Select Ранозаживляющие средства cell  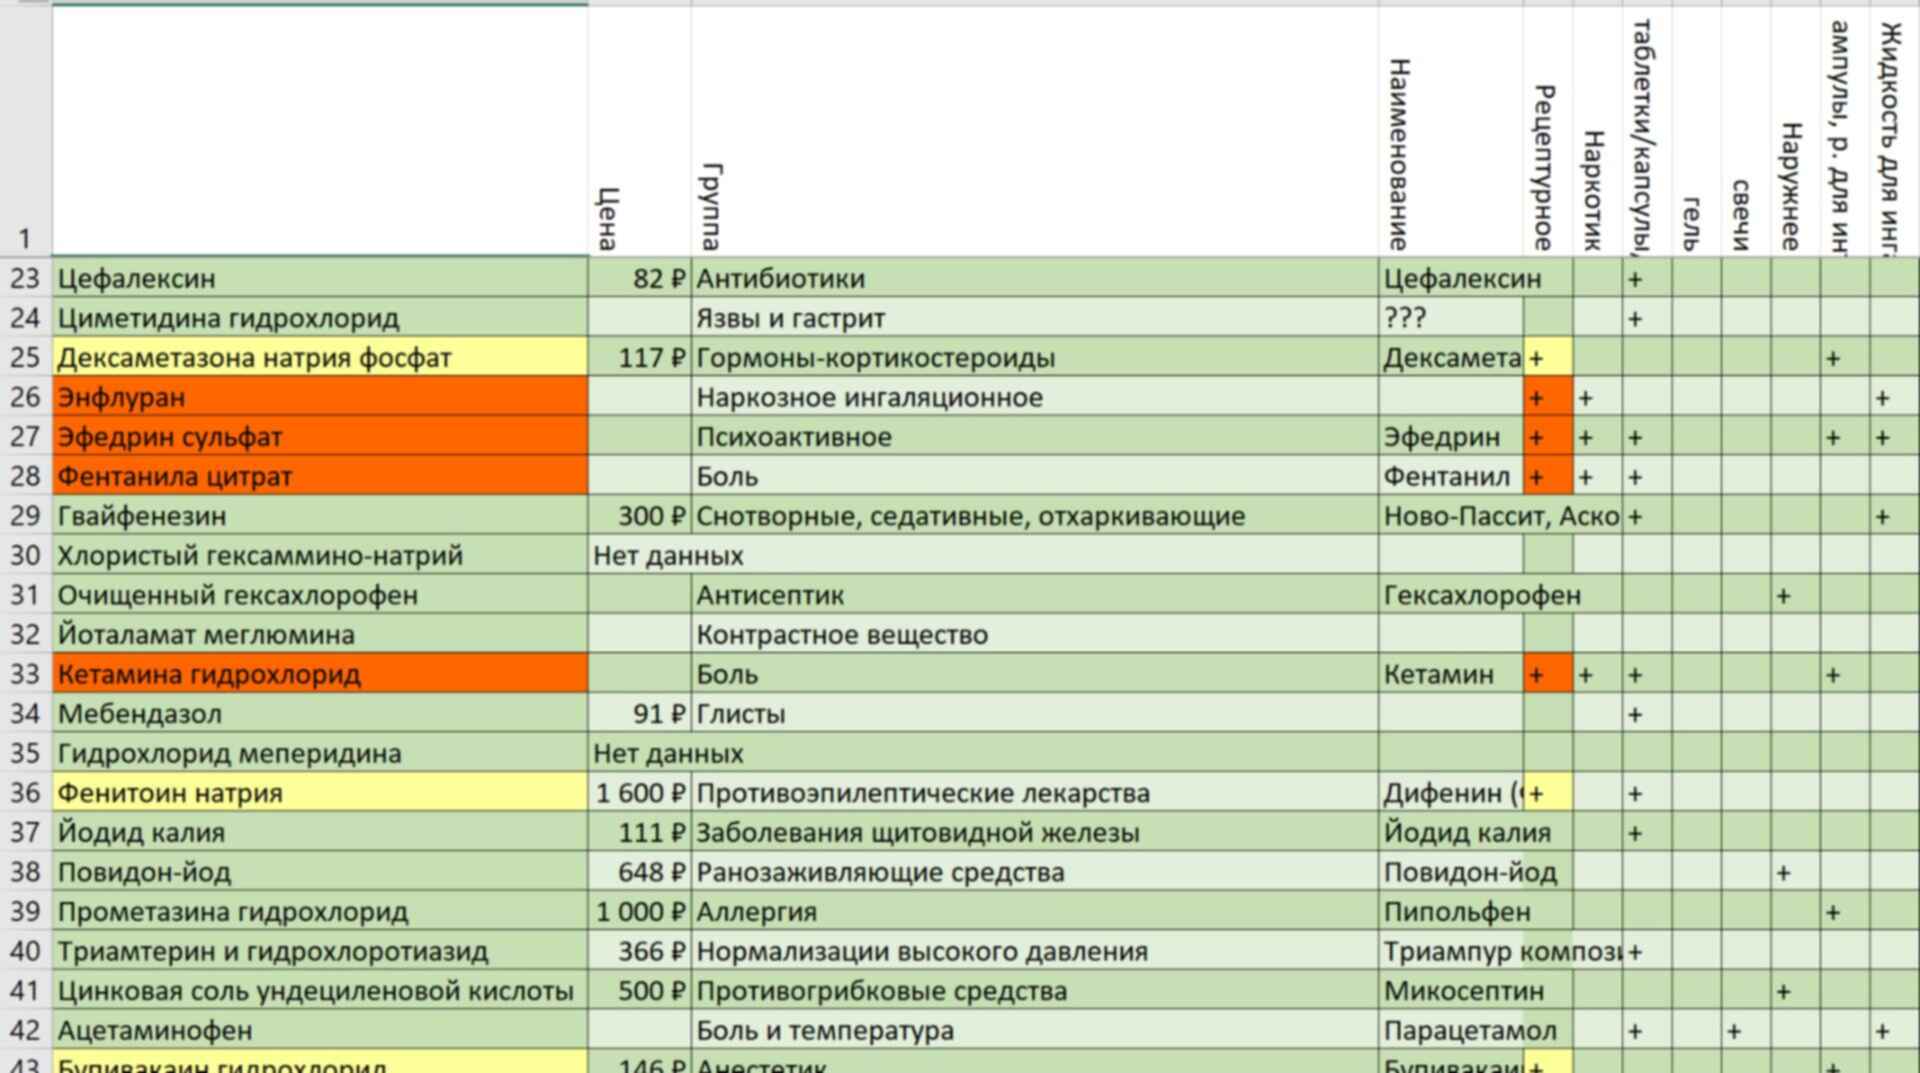(1035, 872)
